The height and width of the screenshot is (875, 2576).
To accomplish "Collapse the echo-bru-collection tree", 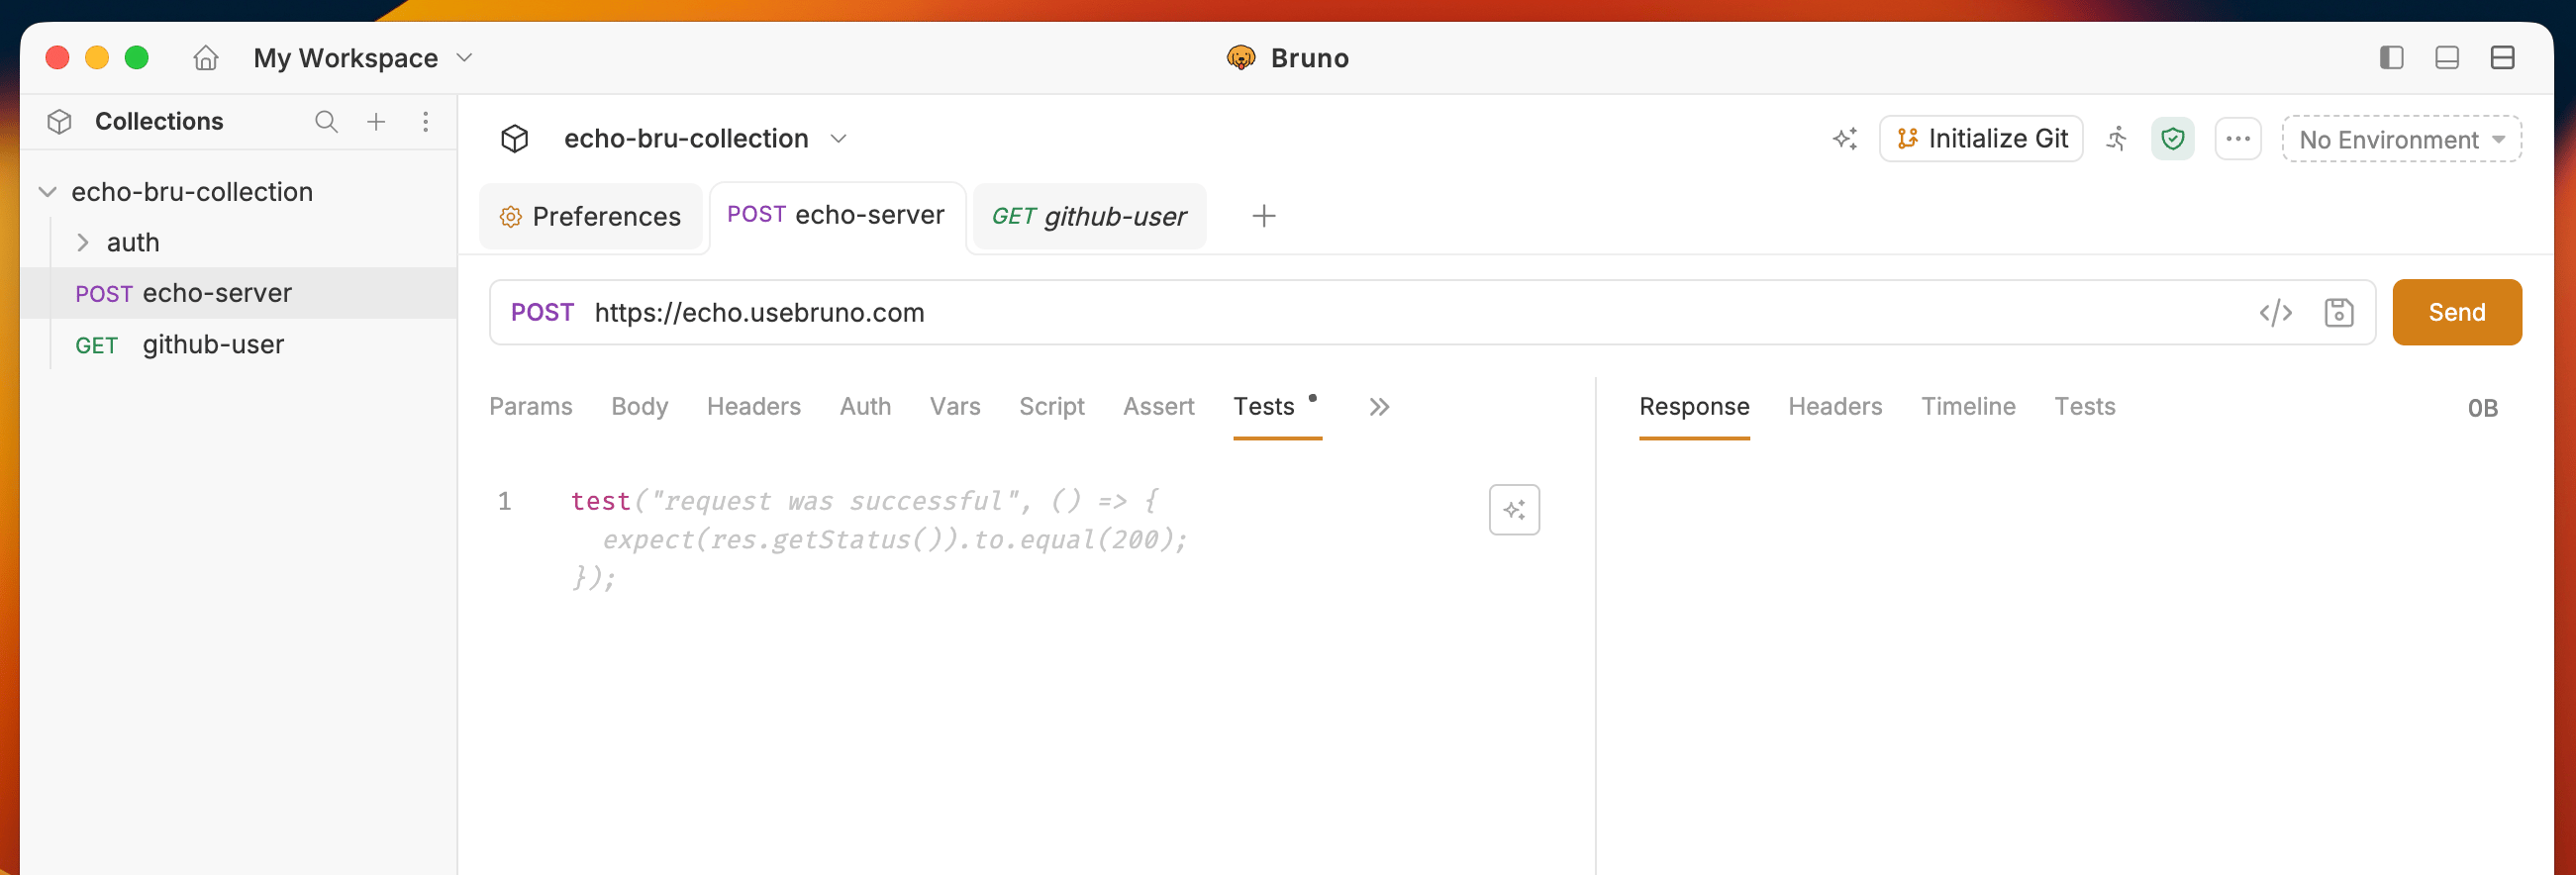I will pyautogui.click(x=47, y=192).
